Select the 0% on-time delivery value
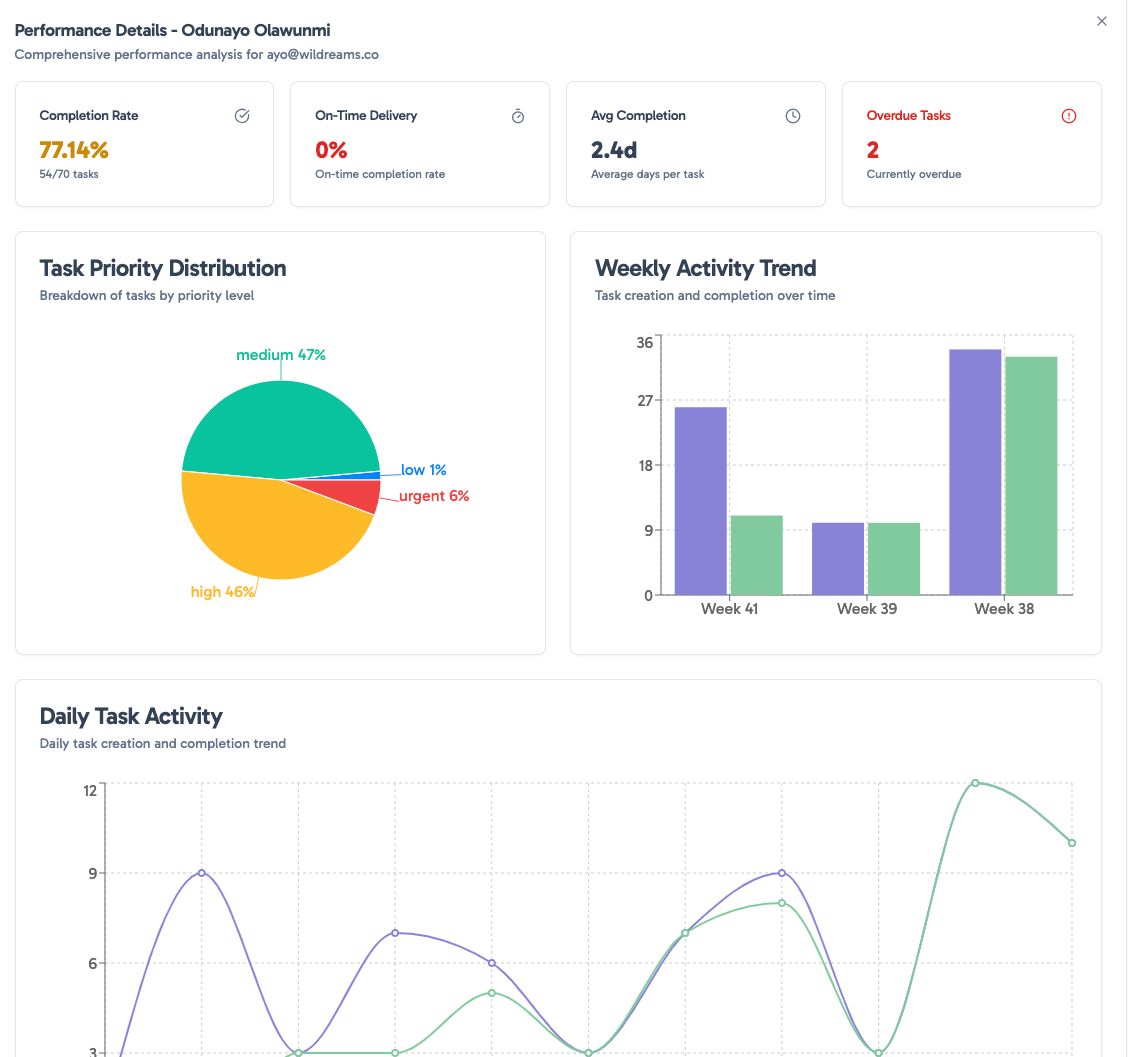 tap(331, 150)
